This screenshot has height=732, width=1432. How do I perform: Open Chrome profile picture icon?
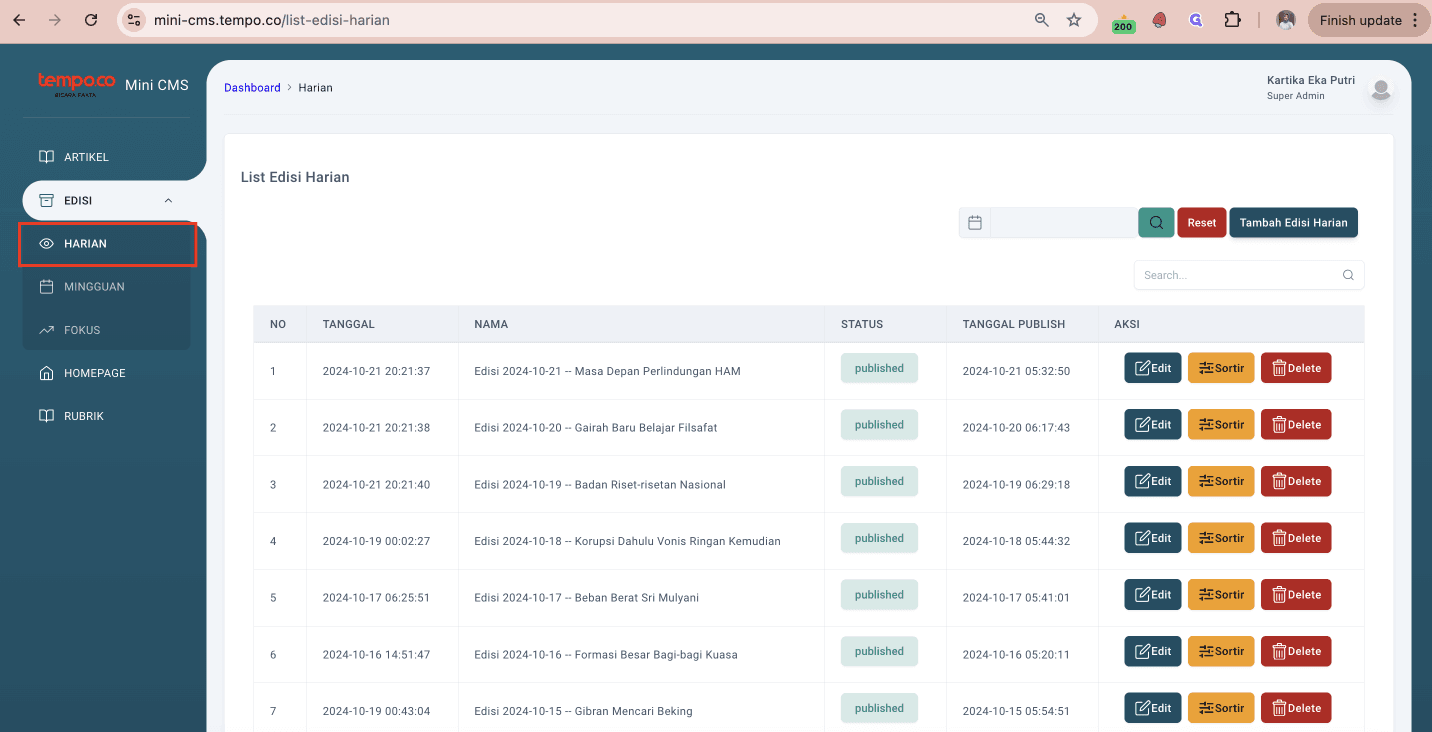(x=1287, y=20)
